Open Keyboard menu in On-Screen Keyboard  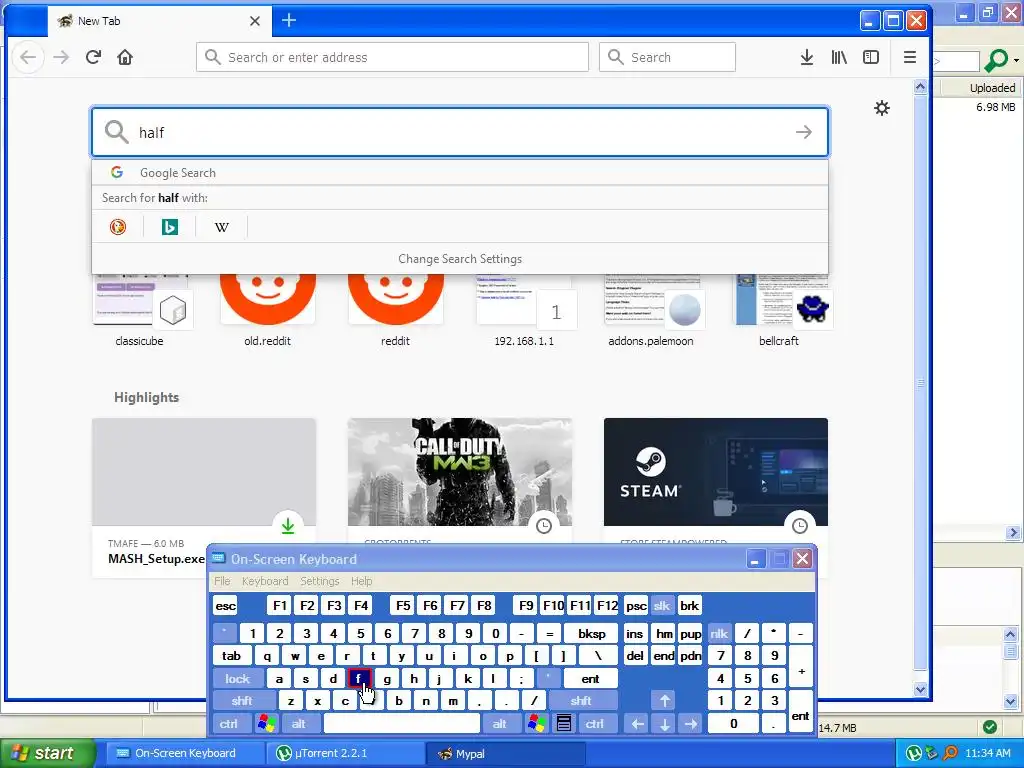click(264, 581)
